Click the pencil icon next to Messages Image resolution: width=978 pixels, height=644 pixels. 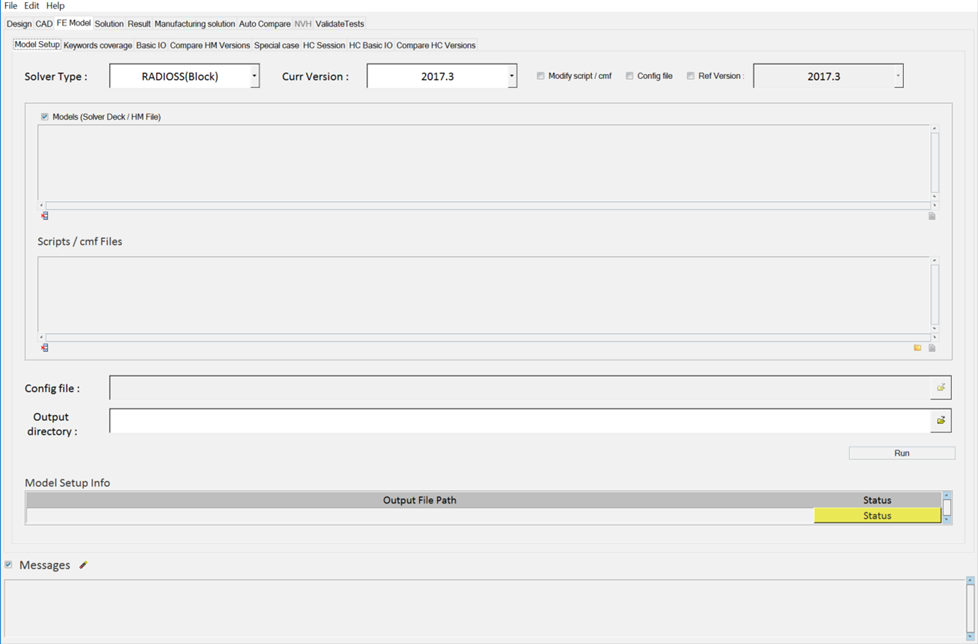tap(83, 565)
